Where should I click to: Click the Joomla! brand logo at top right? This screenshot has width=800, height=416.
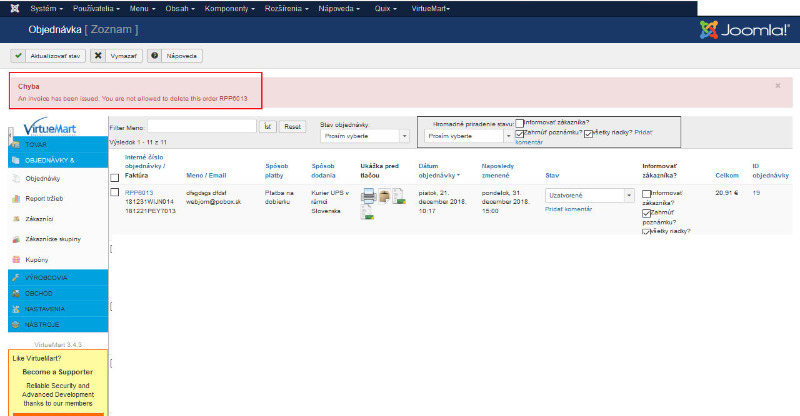(x=744, y=30)
